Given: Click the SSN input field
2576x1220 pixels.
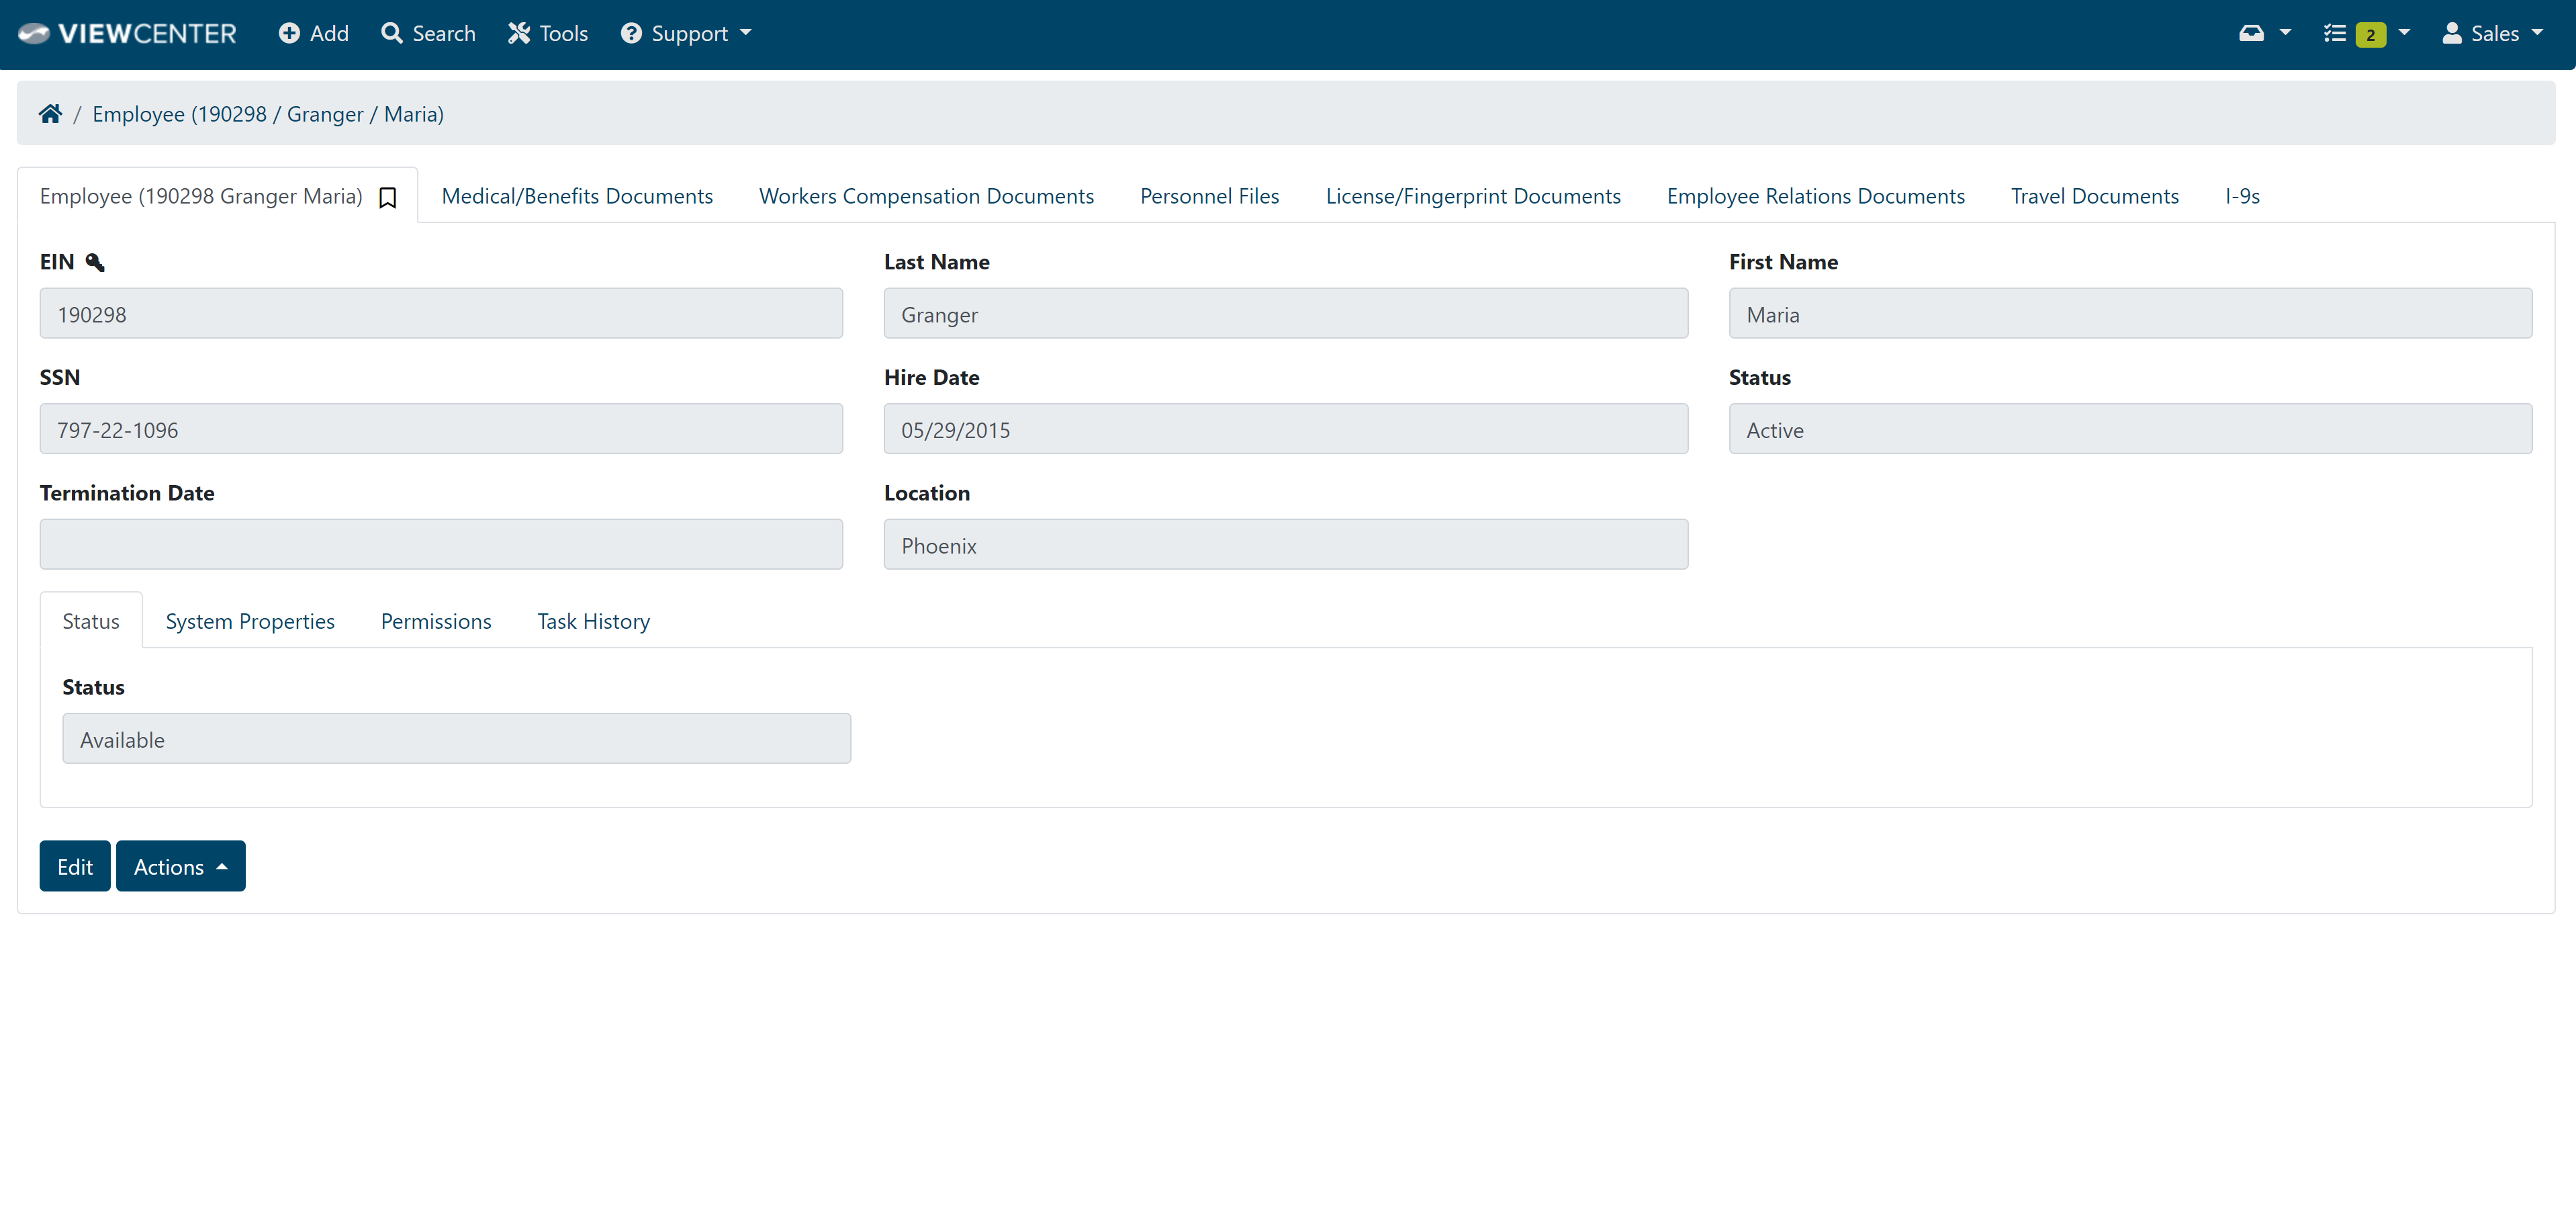Looking at the screenshot, I should pyautogui.click(x=442, y=429).
